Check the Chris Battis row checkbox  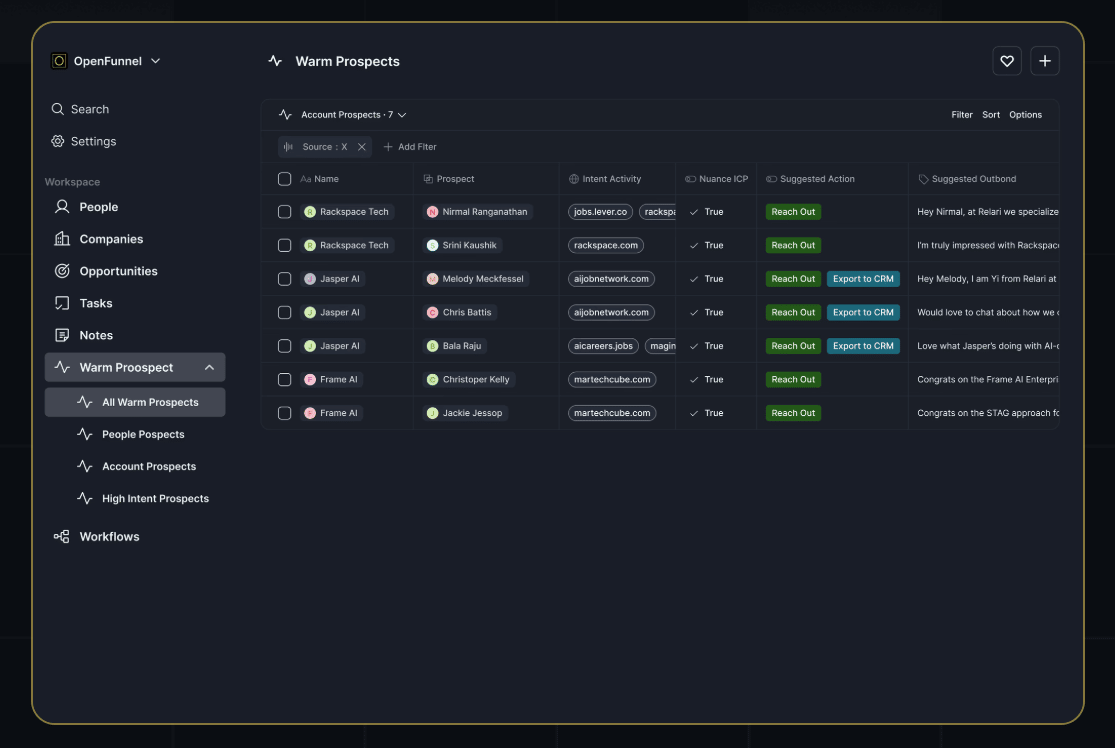coord(284,312)
